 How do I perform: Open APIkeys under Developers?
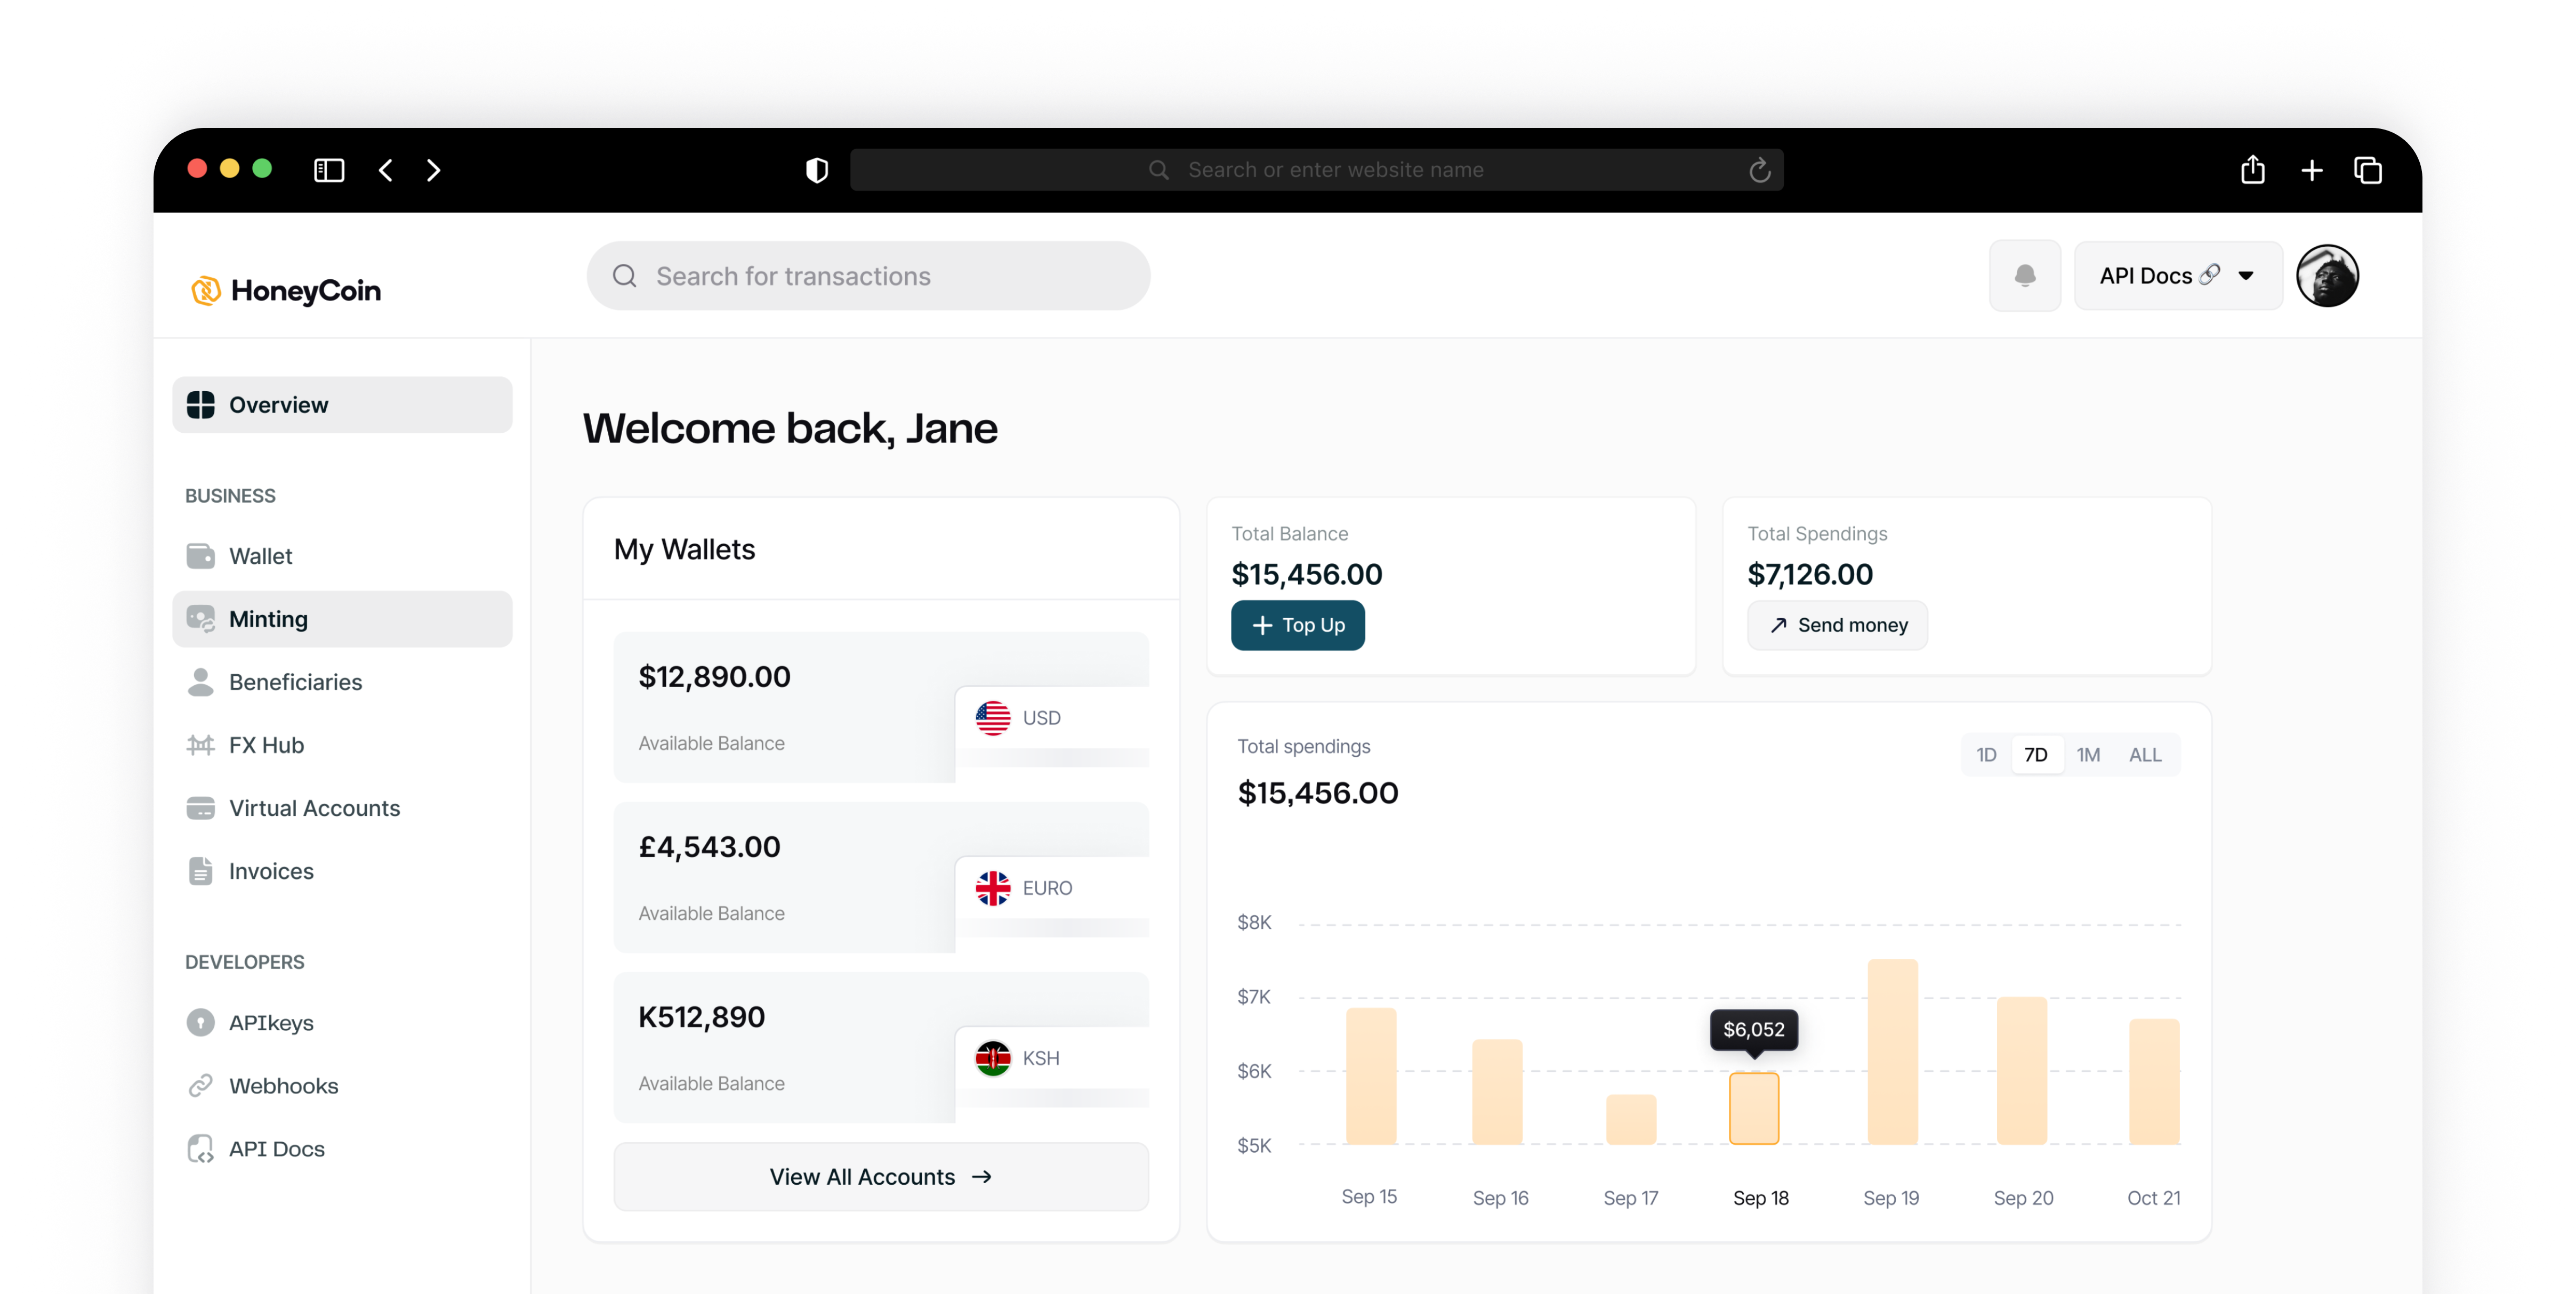point(342,1022)
